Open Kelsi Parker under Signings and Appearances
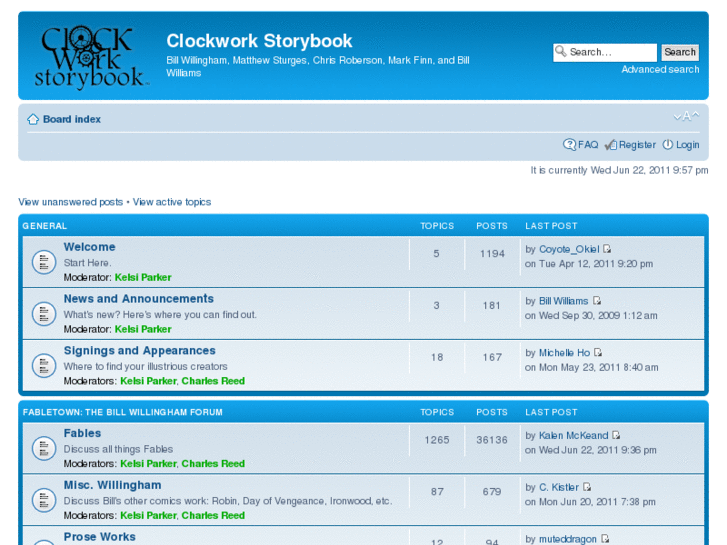Image resolution: width=727 pixels, height=545 pixels. click(148, 381)
